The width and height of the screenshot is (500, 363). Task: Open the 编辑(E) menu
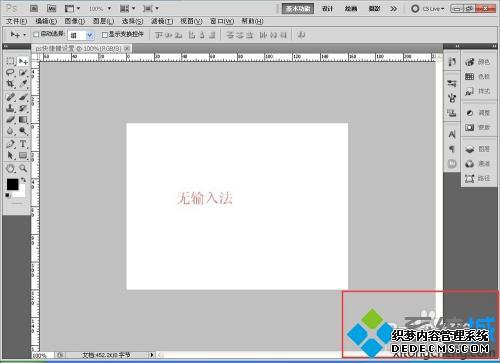[x=46, y=21]
